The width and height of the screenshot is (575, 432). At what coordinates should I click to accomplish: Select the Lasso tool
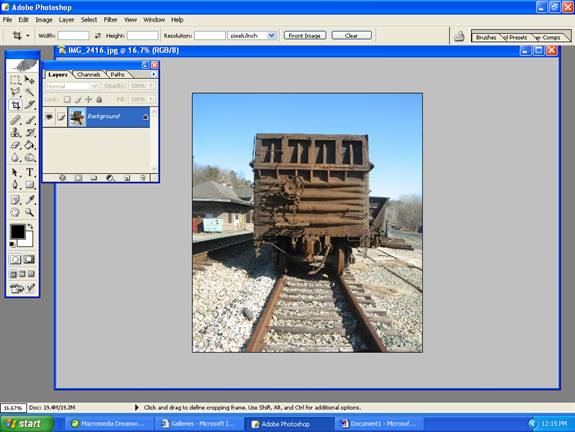point(15,92)
